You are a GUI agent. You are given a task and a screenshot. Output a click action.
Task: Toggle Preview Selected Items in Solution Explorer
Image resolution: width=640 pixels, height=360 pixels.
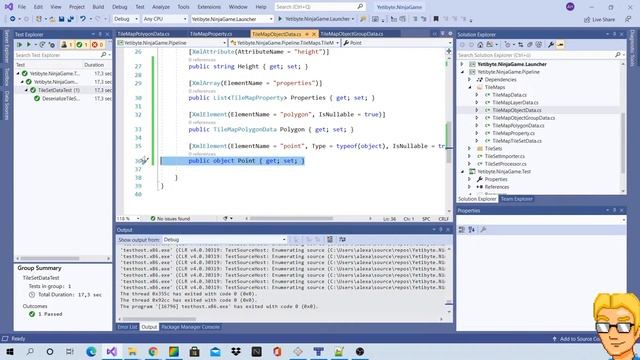[x=560, y=44]
